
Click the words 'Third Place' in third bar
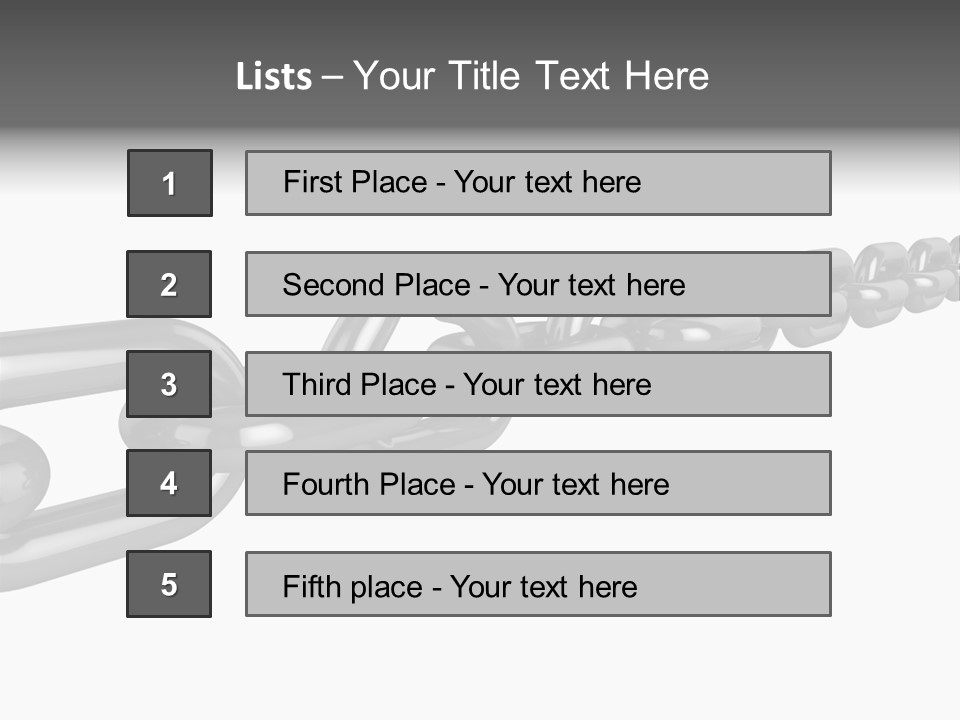(359, 384)
